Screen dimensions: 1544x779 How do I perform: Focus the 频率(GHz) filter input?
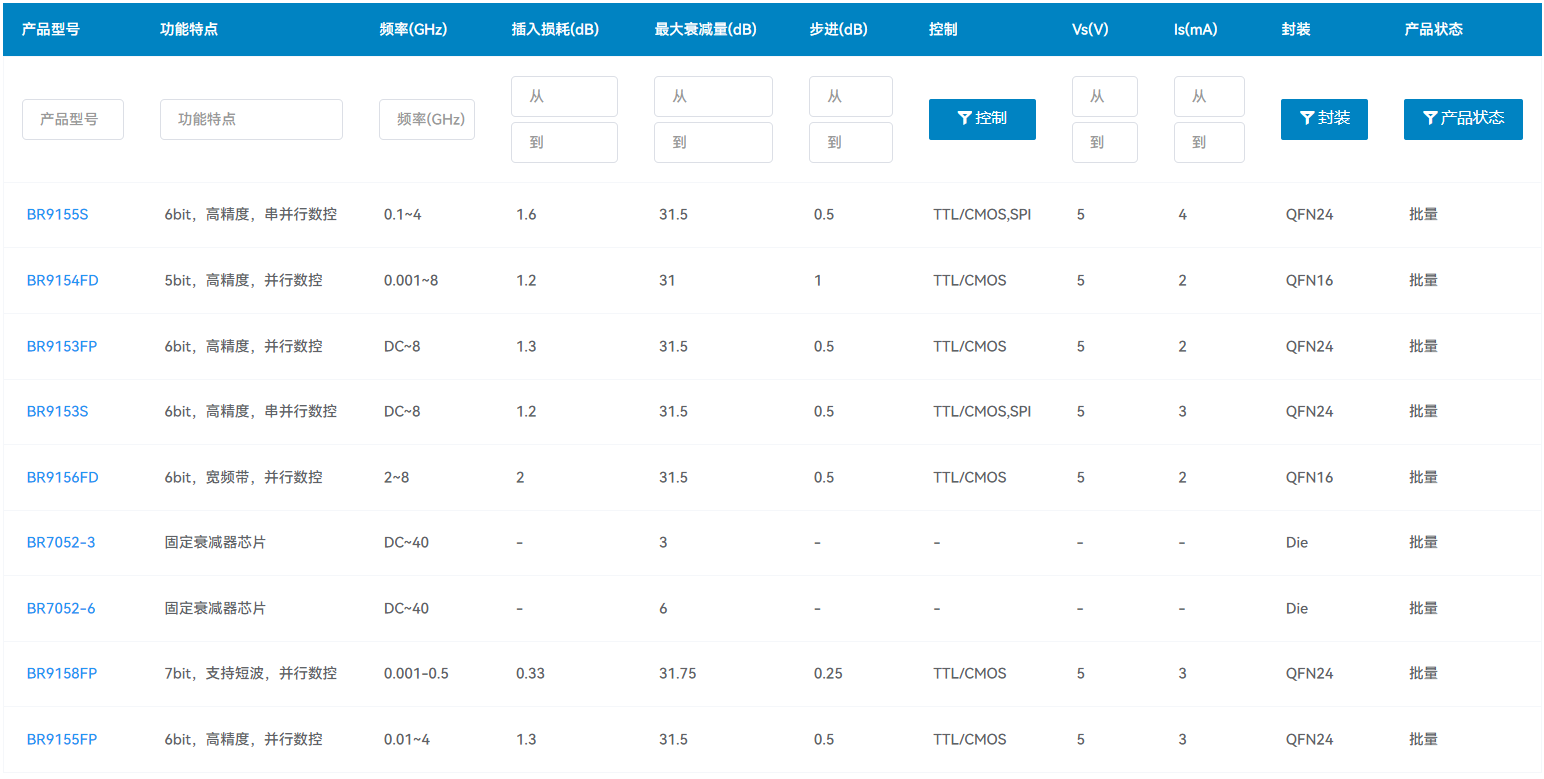(427, 119)
